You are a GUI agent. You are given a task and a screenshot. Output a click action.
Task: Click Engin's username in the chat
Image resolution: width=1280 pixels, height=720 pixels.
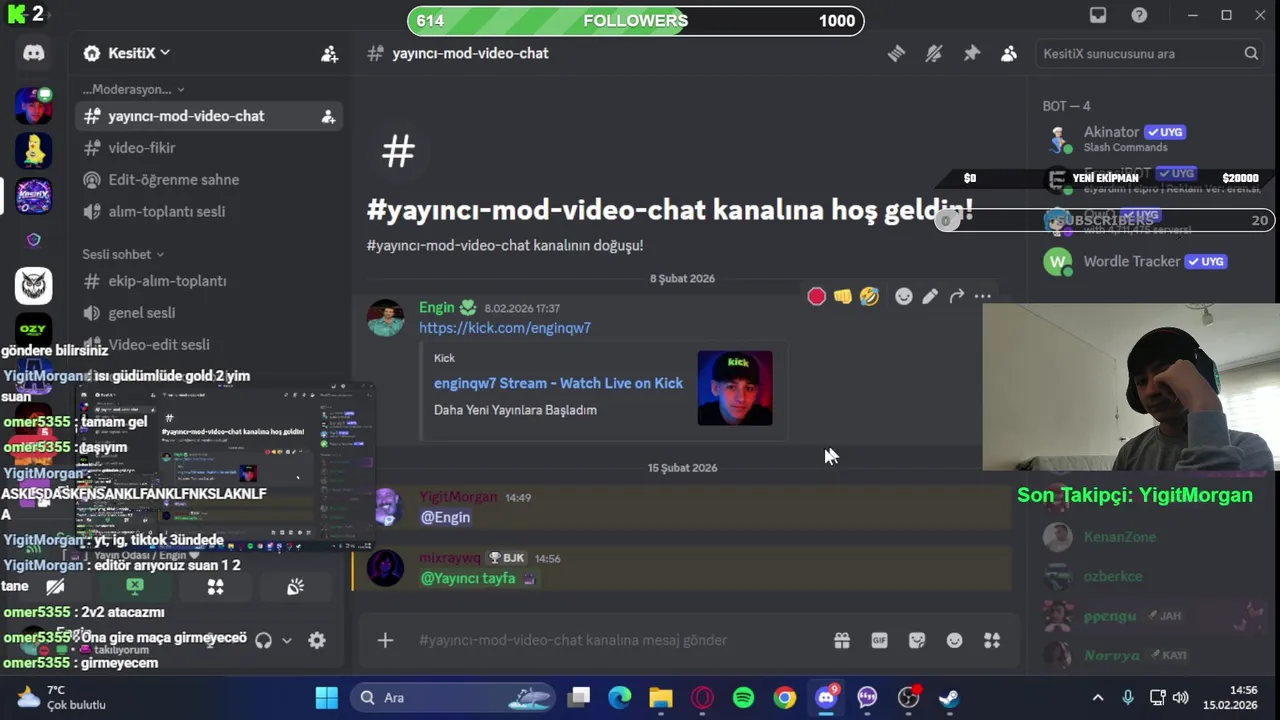coord(437,308)
